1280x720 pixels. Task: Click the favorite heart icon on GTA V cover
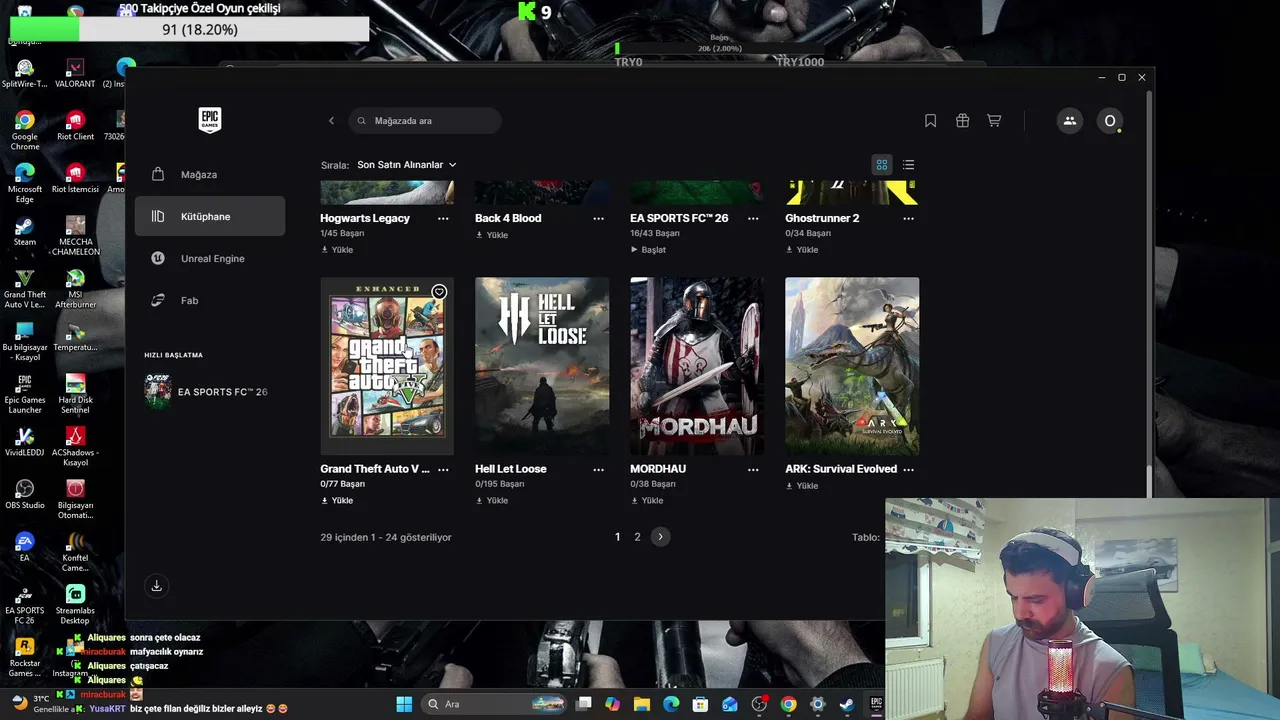click(439, 292)
